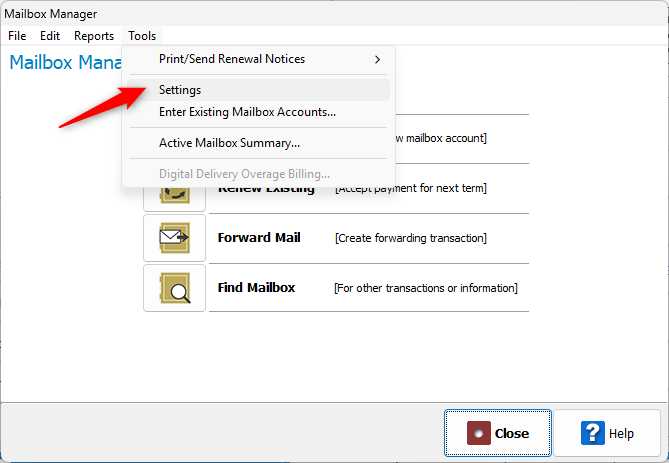Expand the Renewal Notices submenu arrow
669x463 pixels.
click(377, 60)
